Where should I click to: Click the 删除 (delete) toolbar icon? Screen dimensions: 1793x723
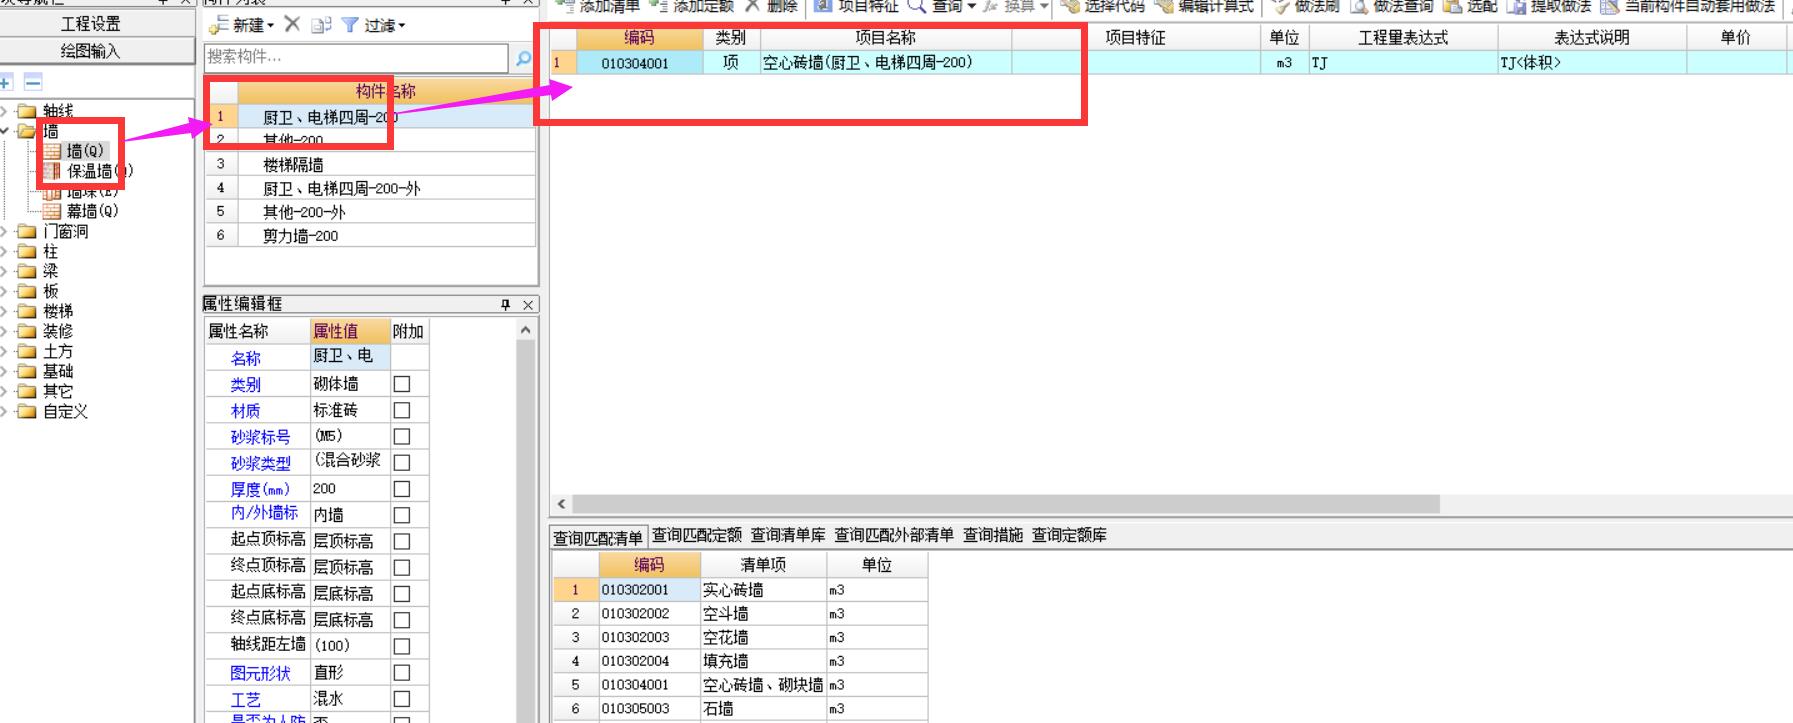pyautogui.click(x=753, y=6)
